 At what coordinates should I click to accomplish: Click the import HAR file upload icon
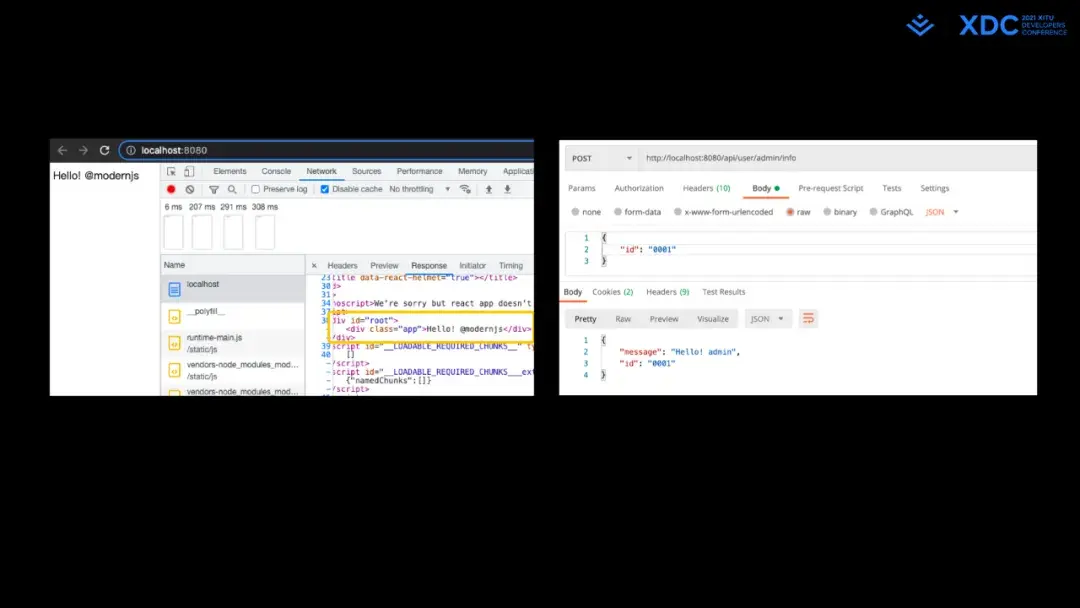coord(487,189)
